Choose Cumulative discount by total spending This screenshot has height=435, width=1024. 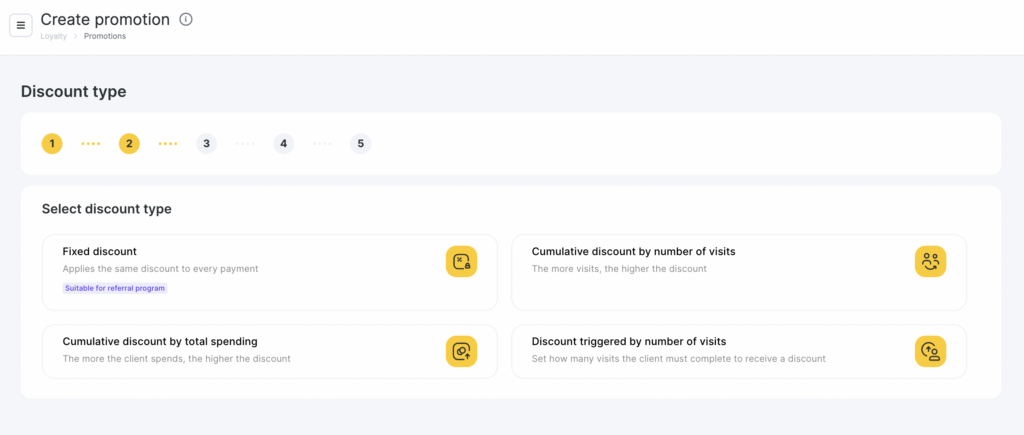(159, 341)
